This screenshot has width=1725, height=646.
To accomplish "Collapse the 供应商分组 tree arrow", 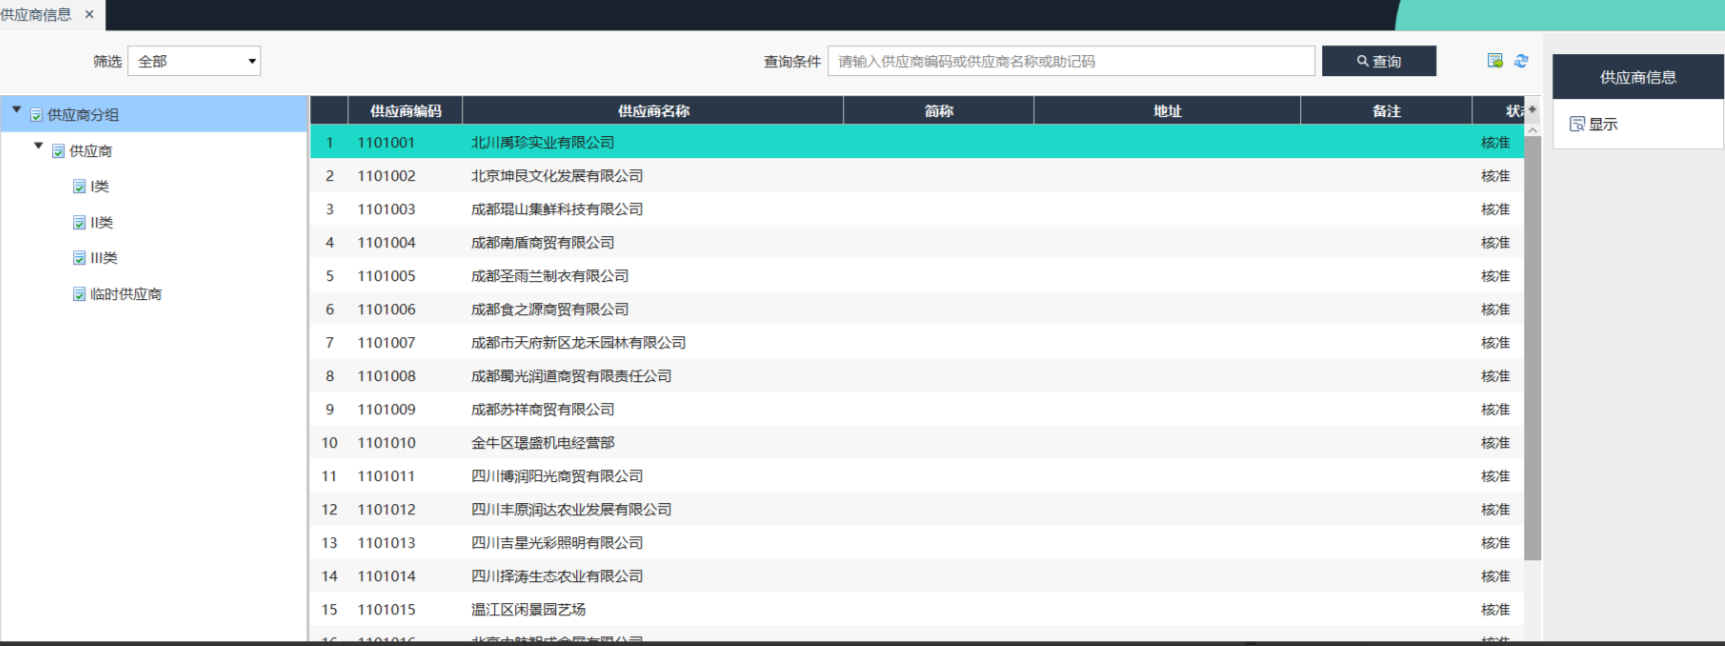I will pyautogui.click(x=16, y=110).
